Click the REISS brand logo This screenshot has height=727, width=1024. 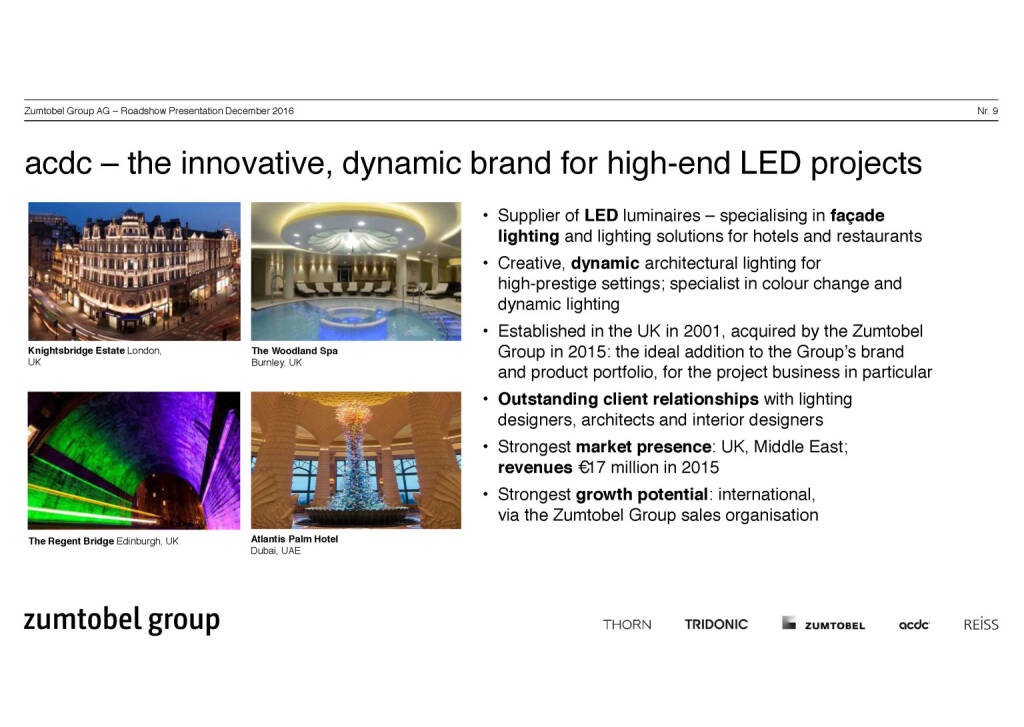[x=980, y=624]
